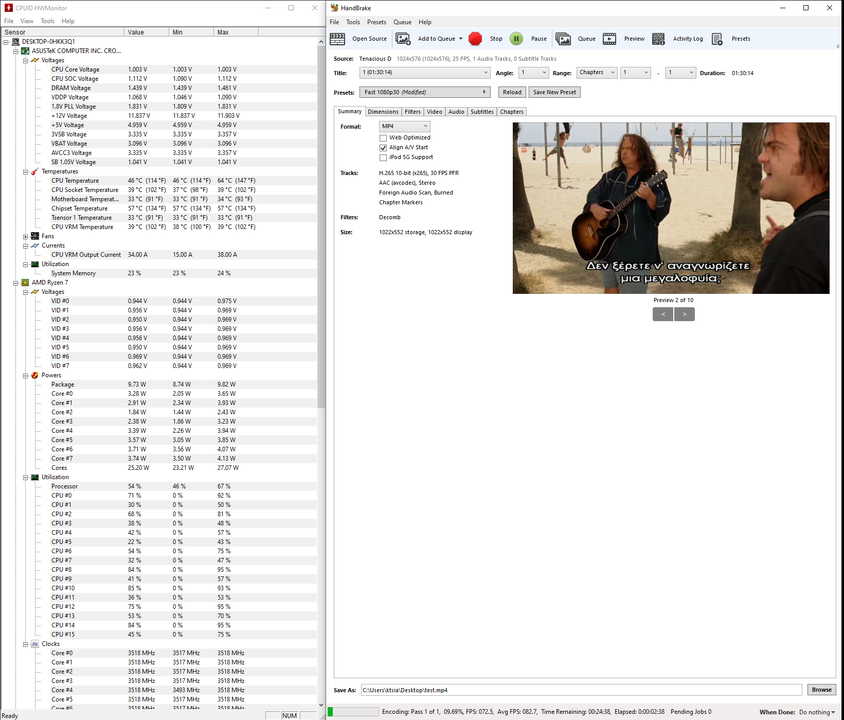Open the Format MP4 dropdown
The image size is (844, 720).
pyautogui.click(x=404, y=126)
